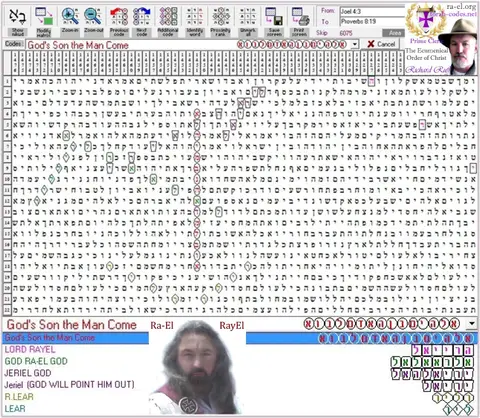Click the Area button

pos(393,33)
